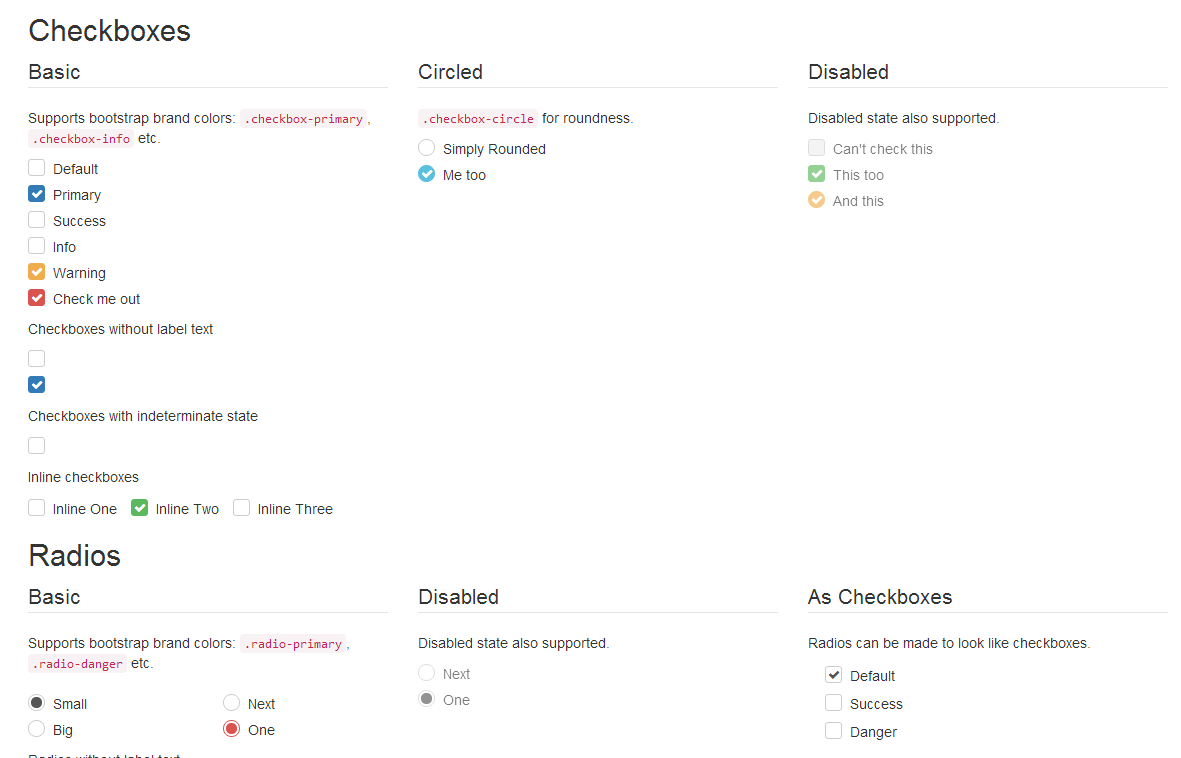Uncheck the Me too circular checkbox
The image size is (1181, 758).
pyautogui.click(x=426, y=174)
